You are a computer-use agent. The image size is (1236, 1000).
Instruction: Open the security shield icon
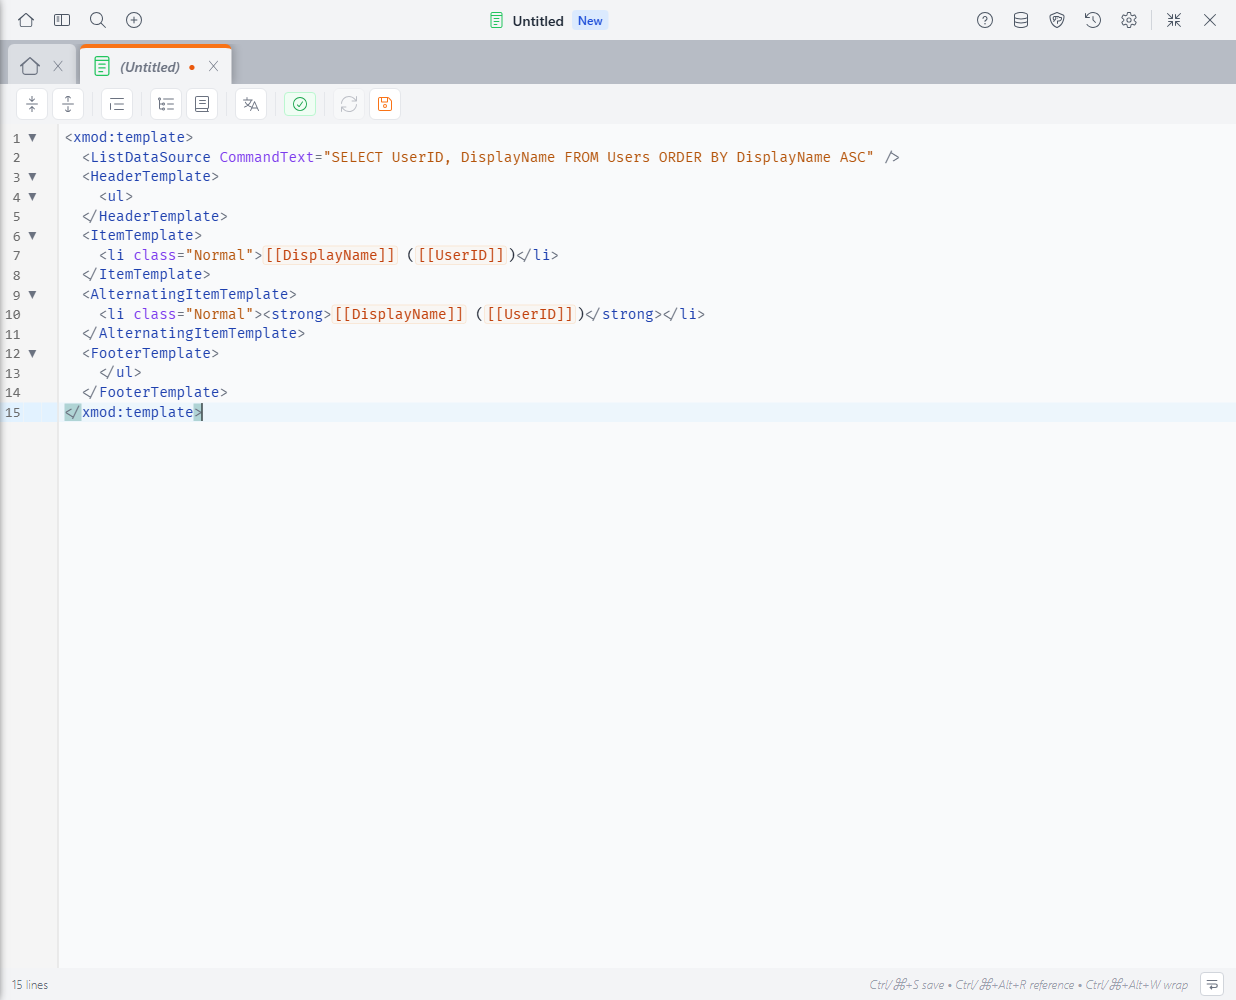tap(1057, 20)
